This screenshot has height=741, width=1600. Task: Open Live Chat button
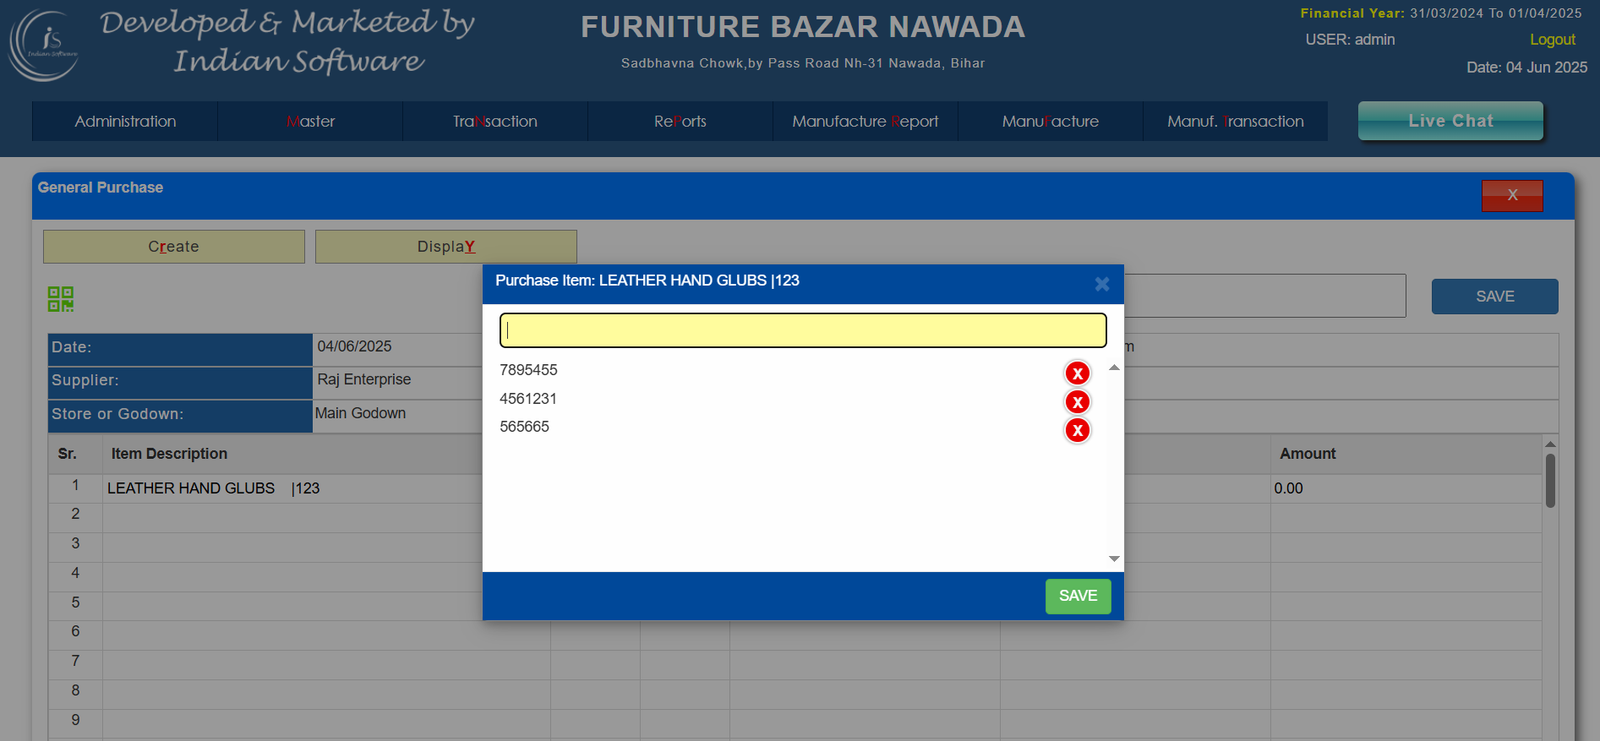coord(1450,121)
